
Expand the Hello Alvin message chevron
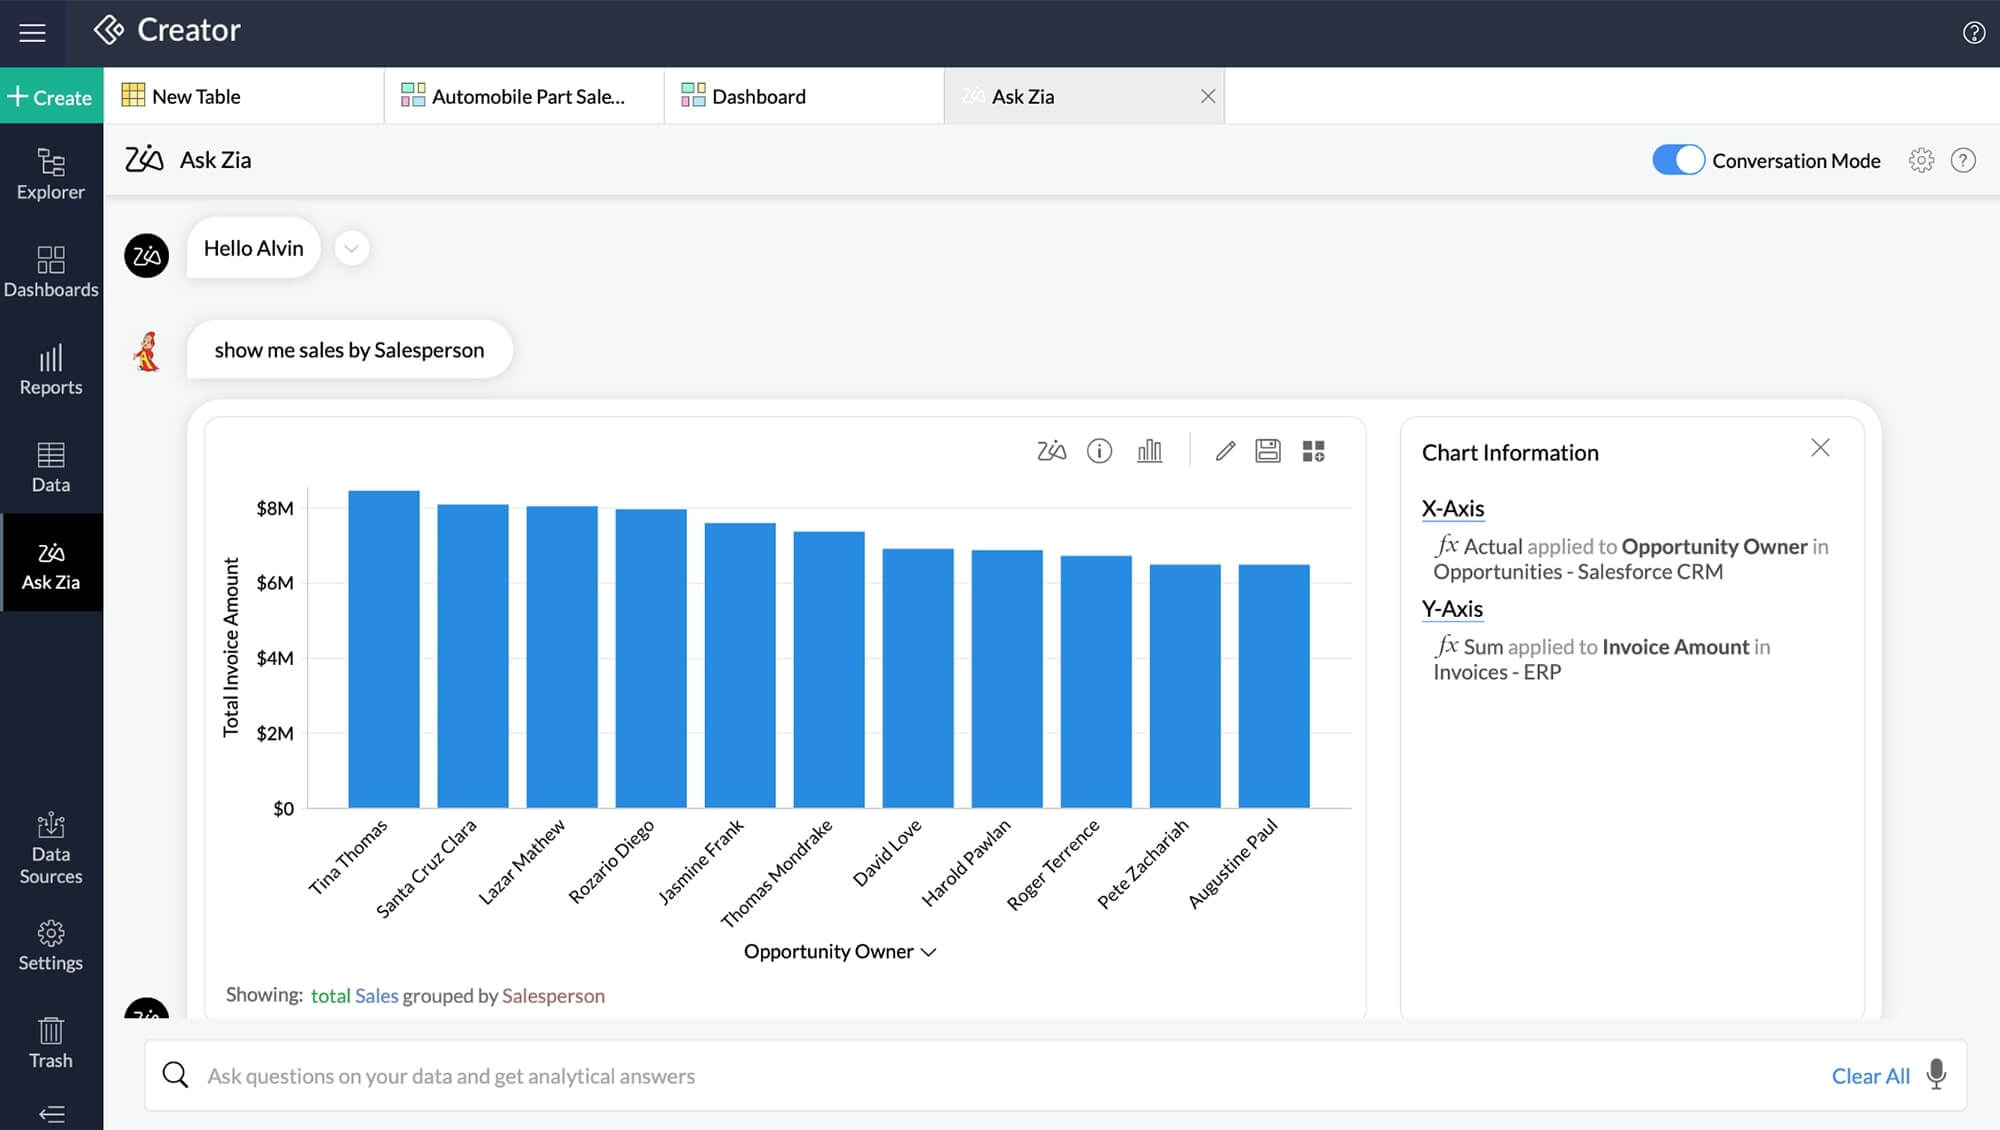coord(351,248)
